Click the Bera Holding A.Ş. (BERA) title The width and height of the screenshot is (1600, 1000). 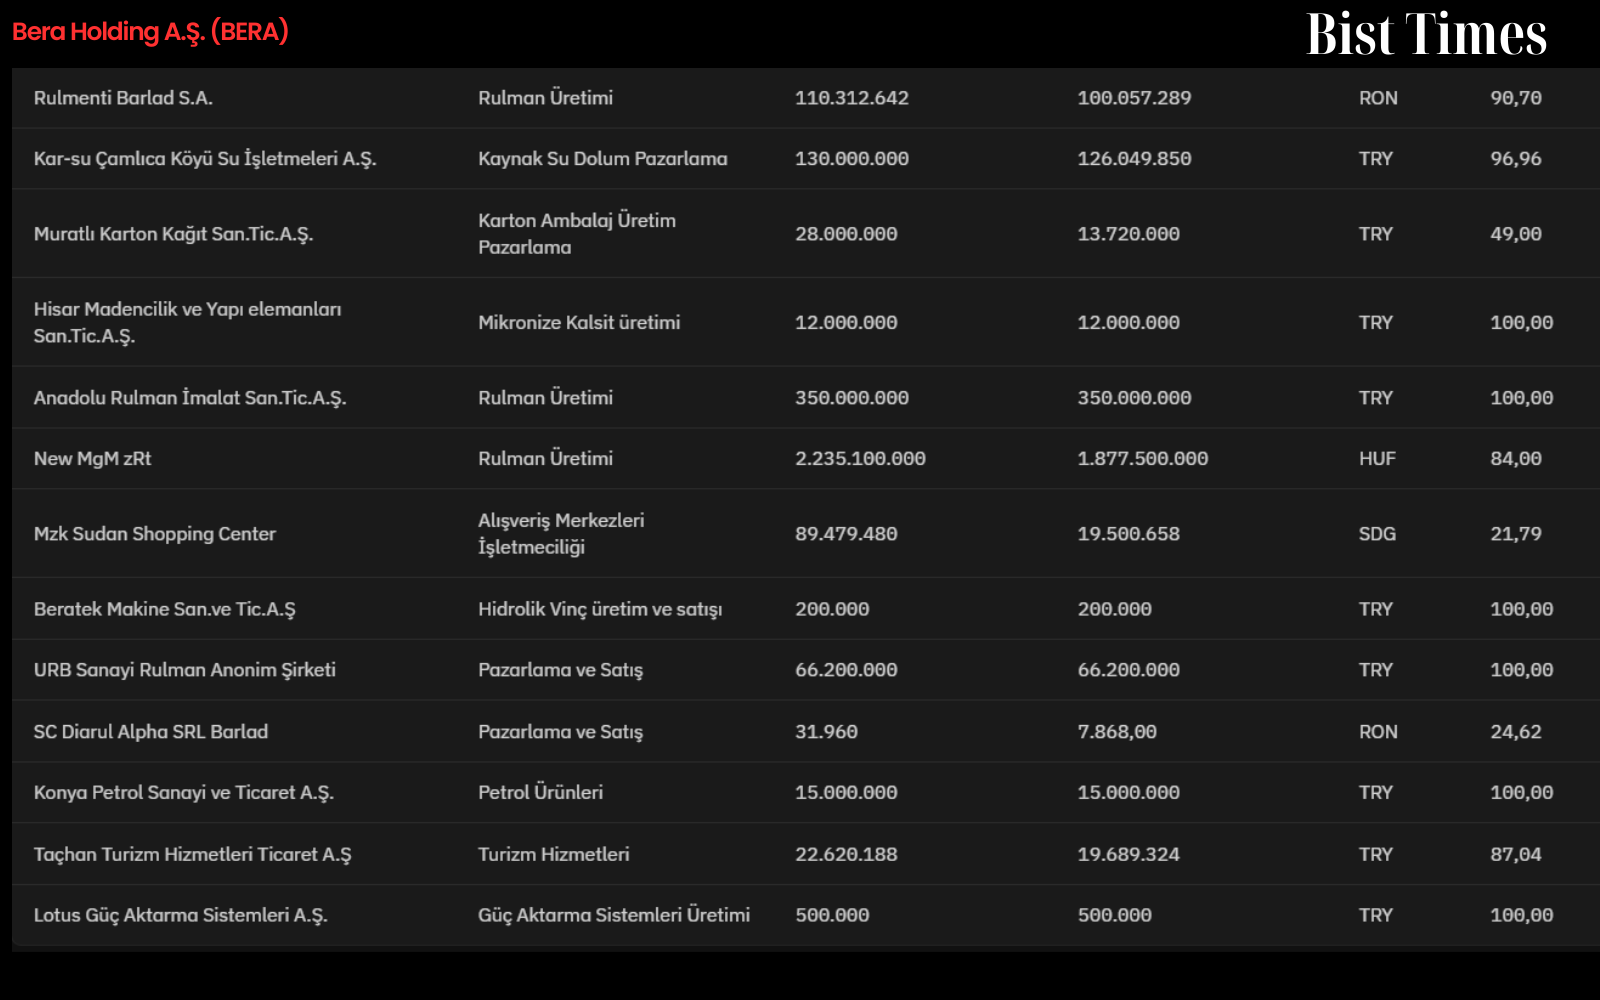pyautogui.click(x=150, y=32)
